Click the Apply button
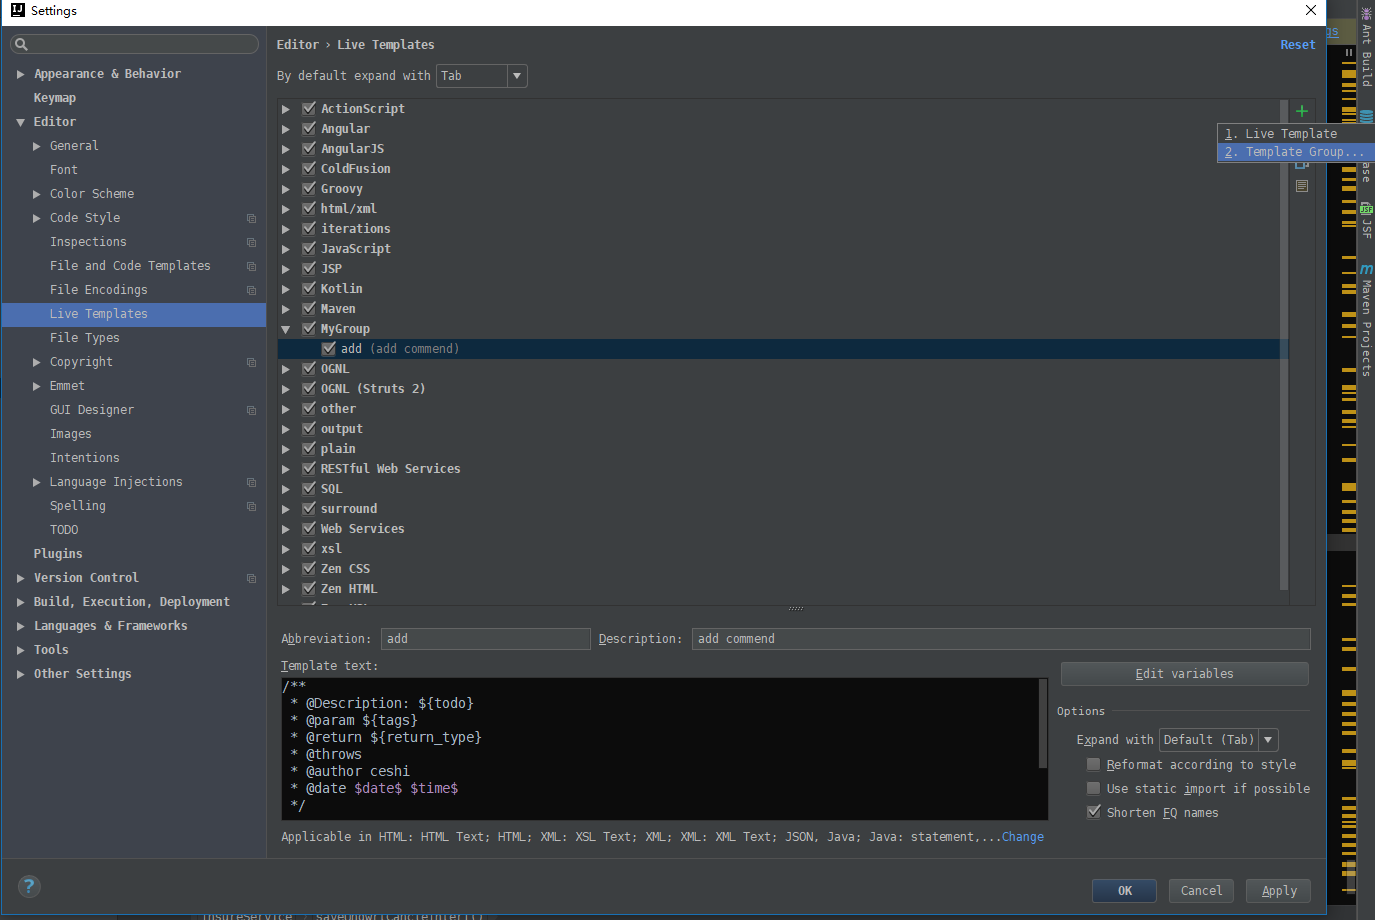Screen dimensions: 1375x920 [1279, 891]
